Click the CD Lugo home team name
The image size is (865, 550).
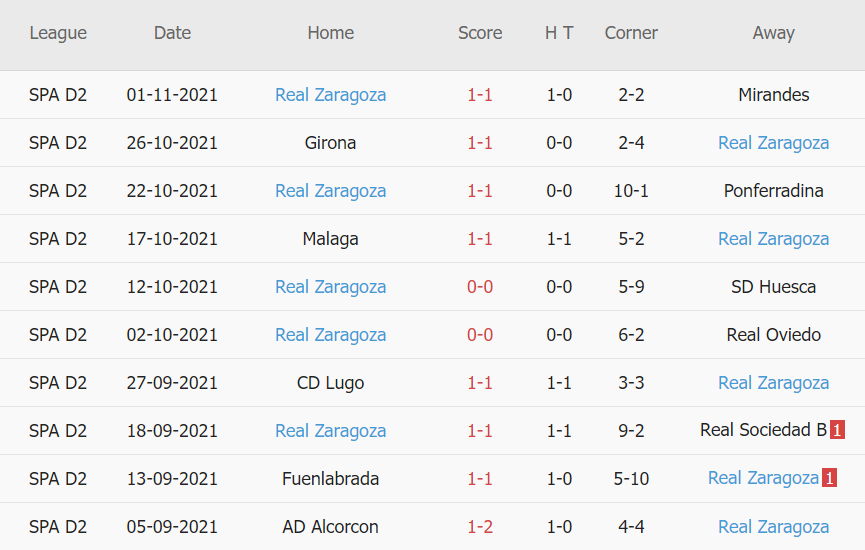coord(330,383)
